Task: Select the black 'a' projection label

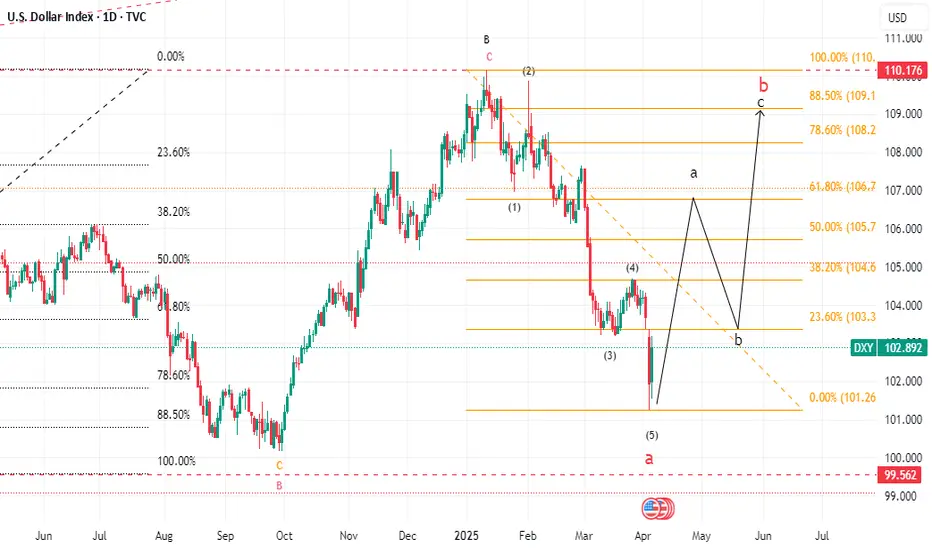Action: click(x=693, y=173)
